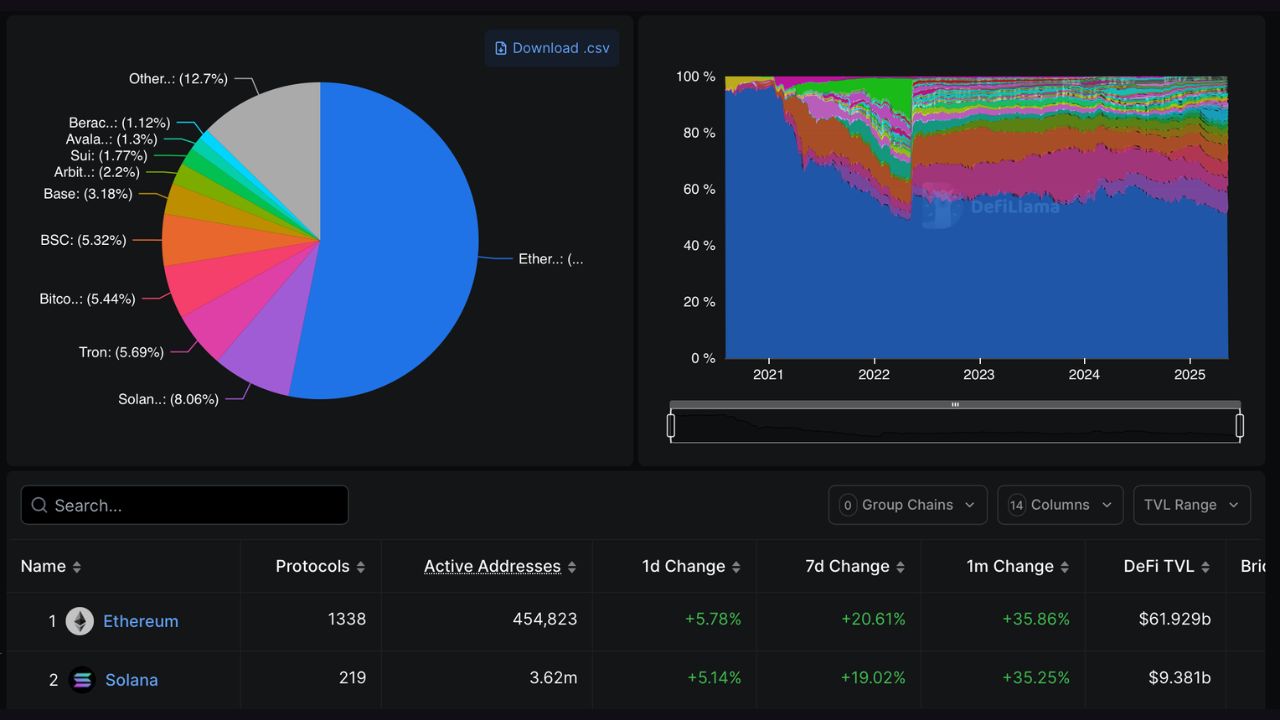
Task: Open the TVL Range dropdown
Action: (x=1192, y=505)
